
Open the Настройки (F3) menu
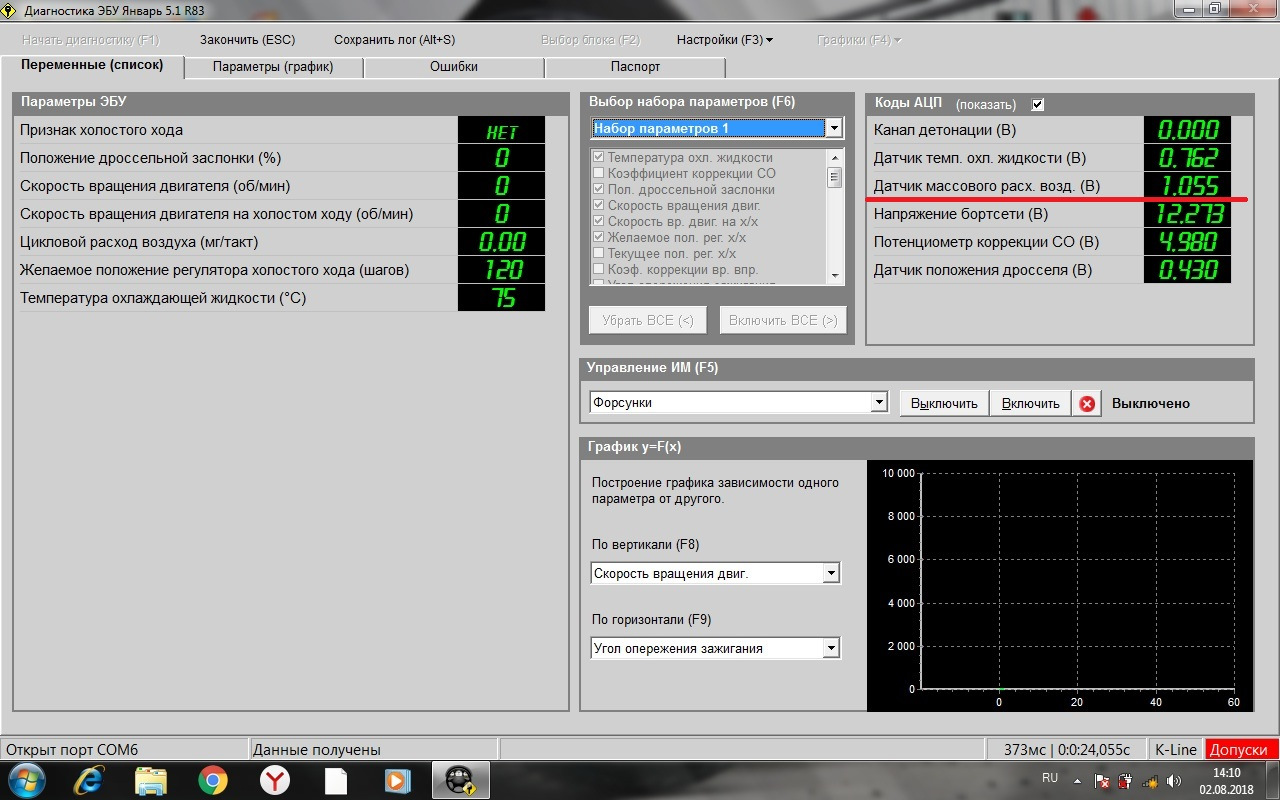724,40
